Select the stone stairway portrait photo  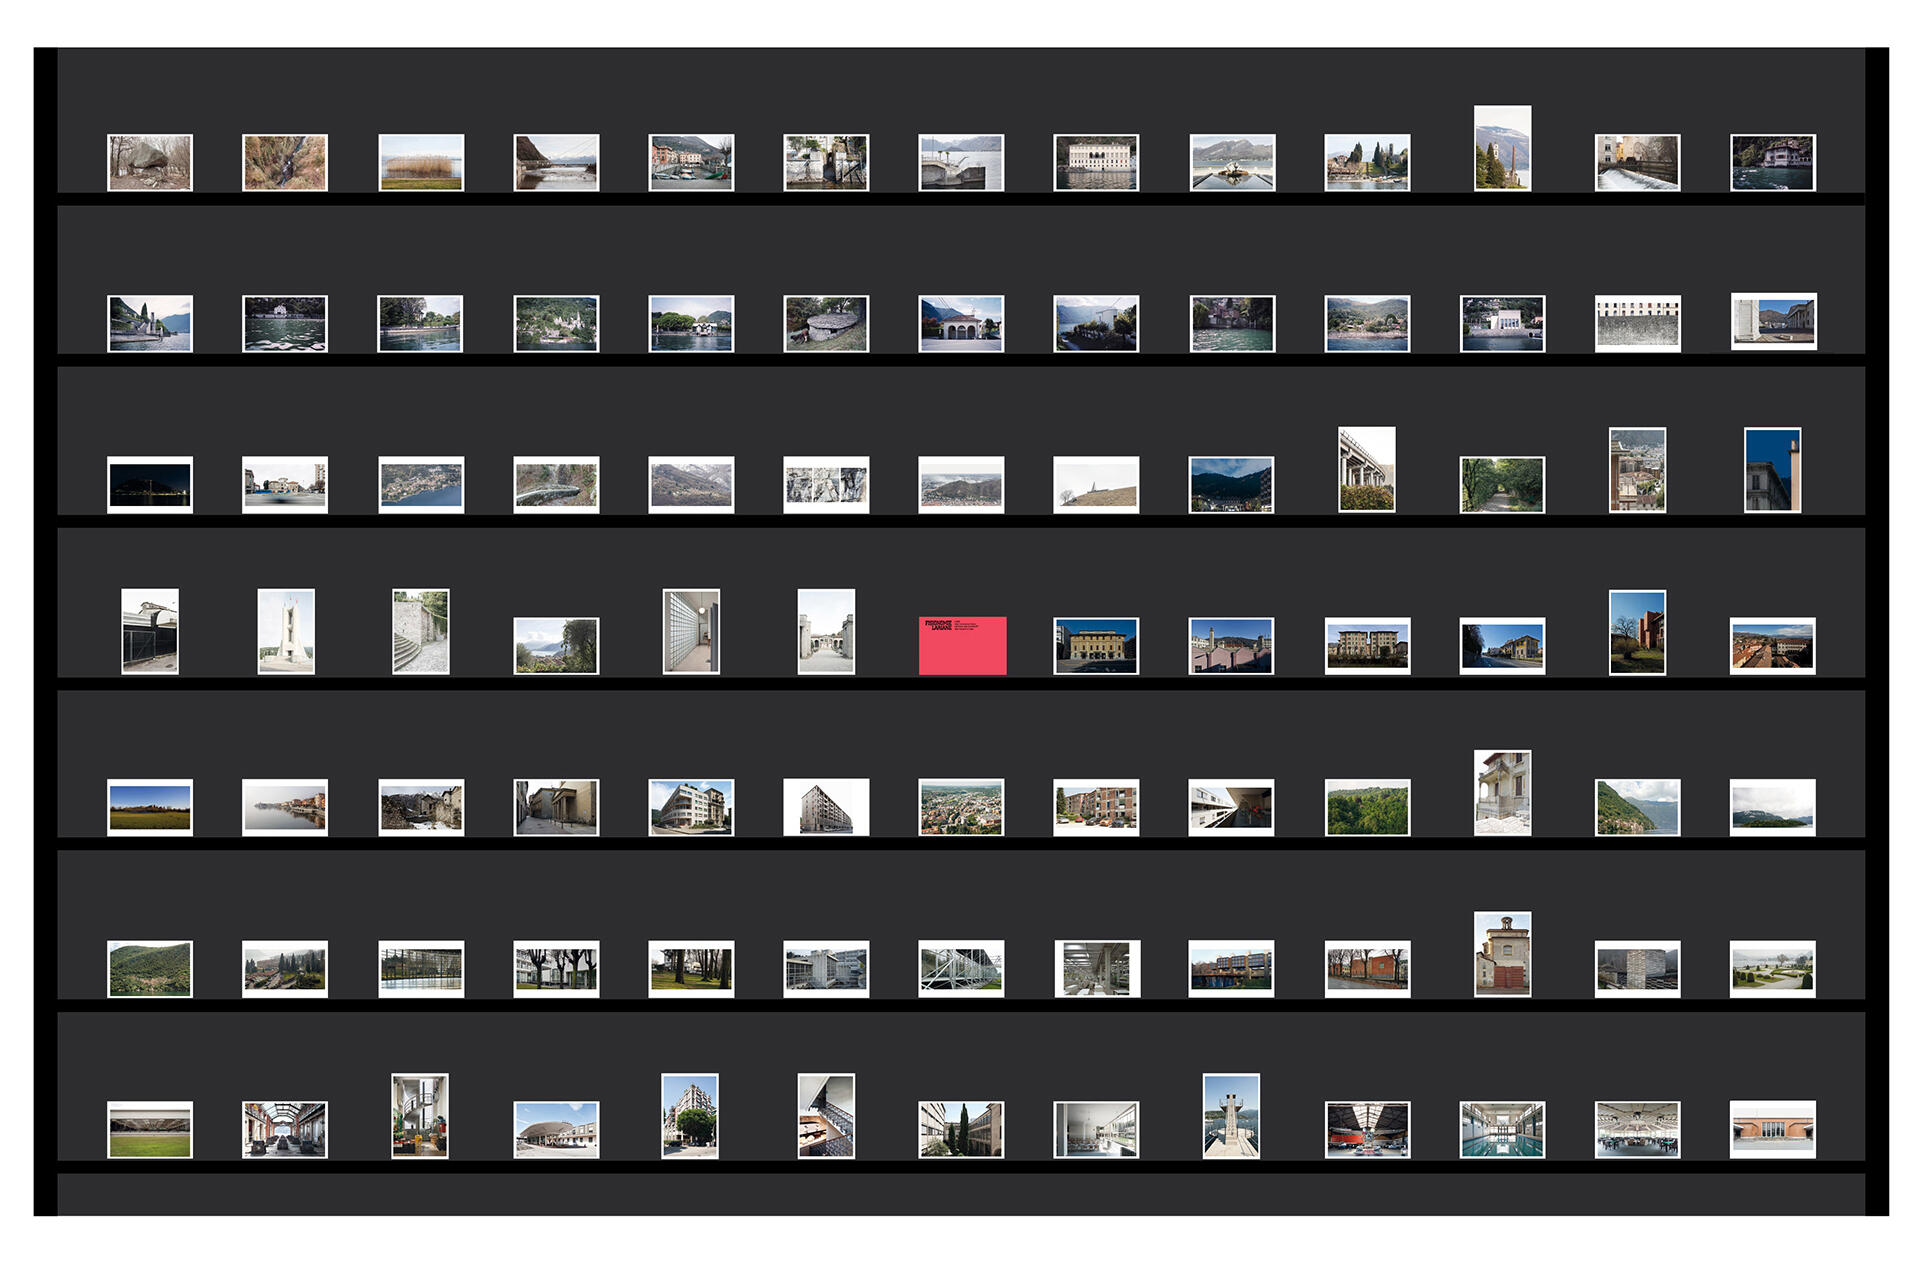(421, 631)
